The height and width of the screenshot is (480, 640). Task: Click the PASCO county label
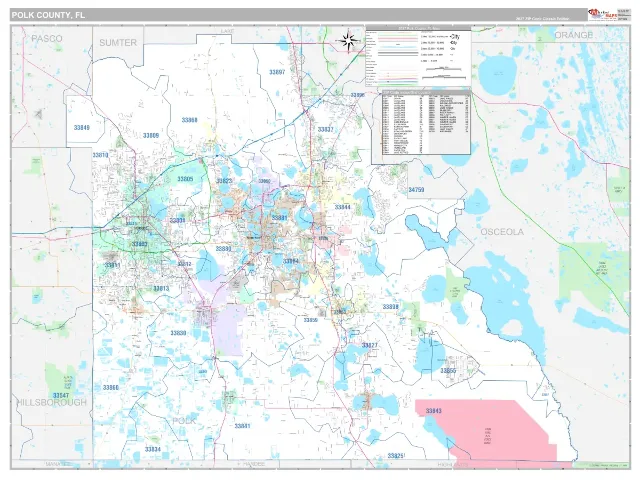47,39
